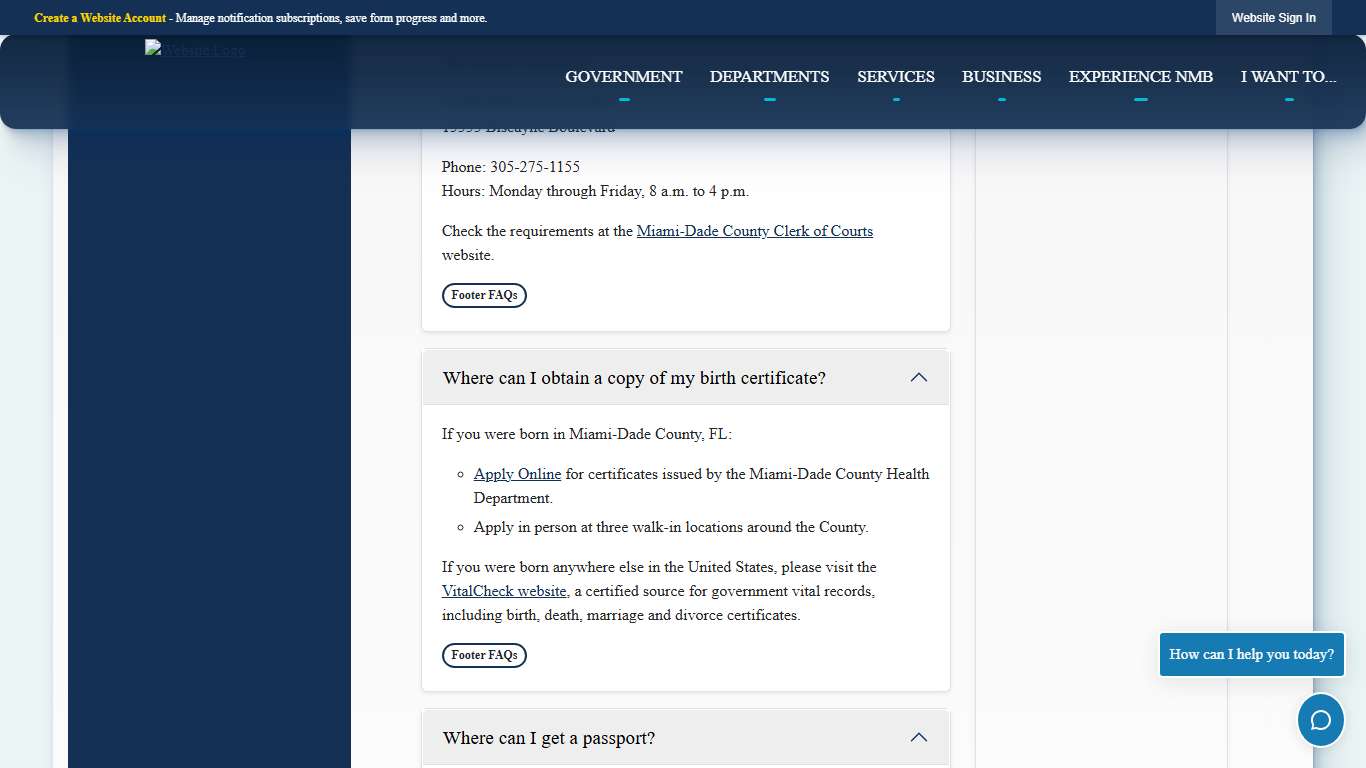Click the Apply Online link
The height and width of the screenshot is (768, 1366).
tap(517, 473)
